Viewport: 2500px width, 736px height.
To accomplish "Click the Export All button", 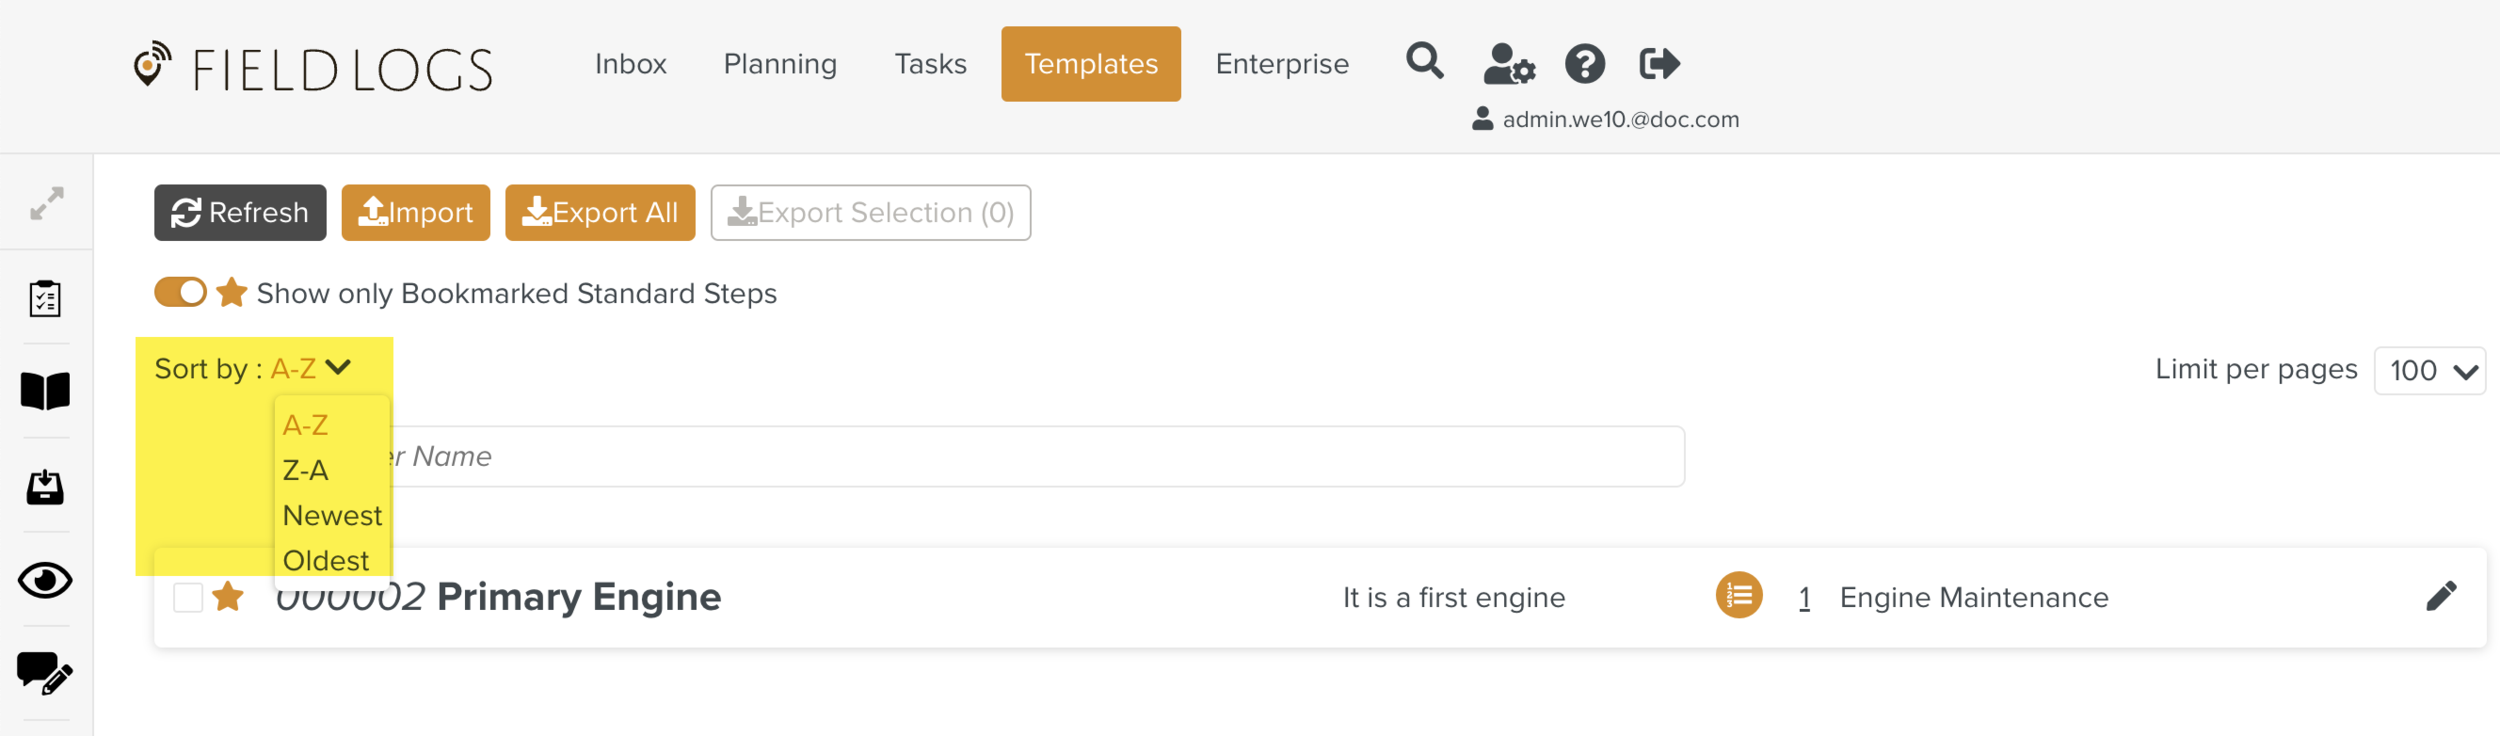I will click(x=600, y=213).
